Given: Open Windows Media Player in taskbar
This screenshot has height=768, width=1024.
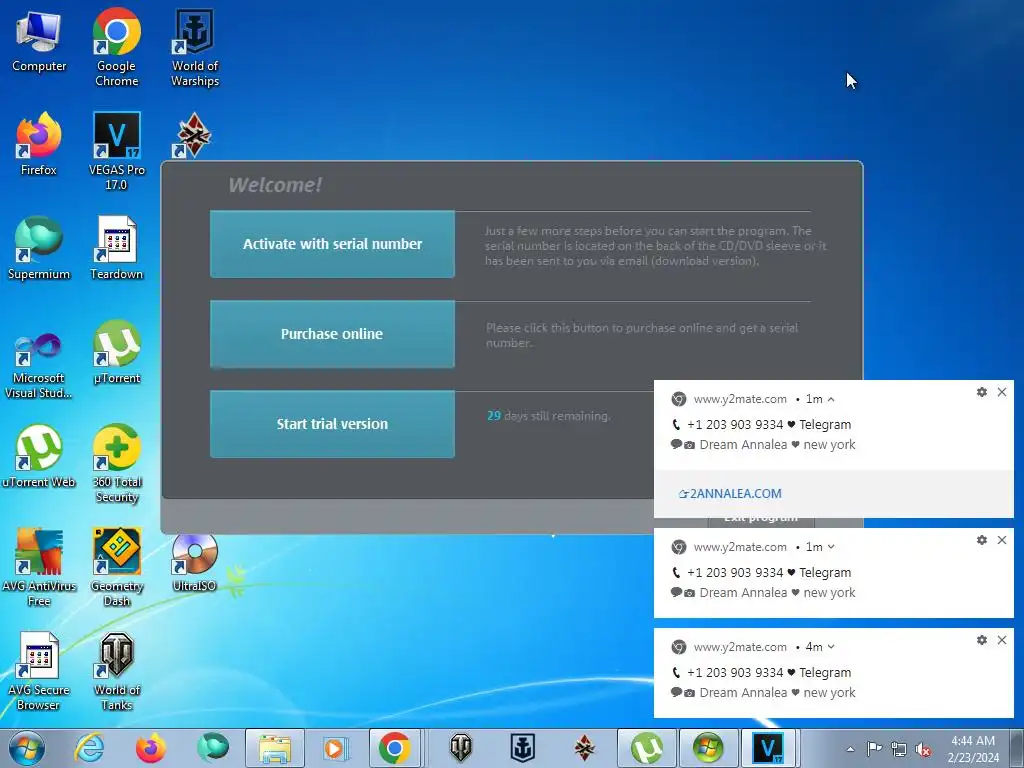Looking at the screenshot, I should 336,748.
